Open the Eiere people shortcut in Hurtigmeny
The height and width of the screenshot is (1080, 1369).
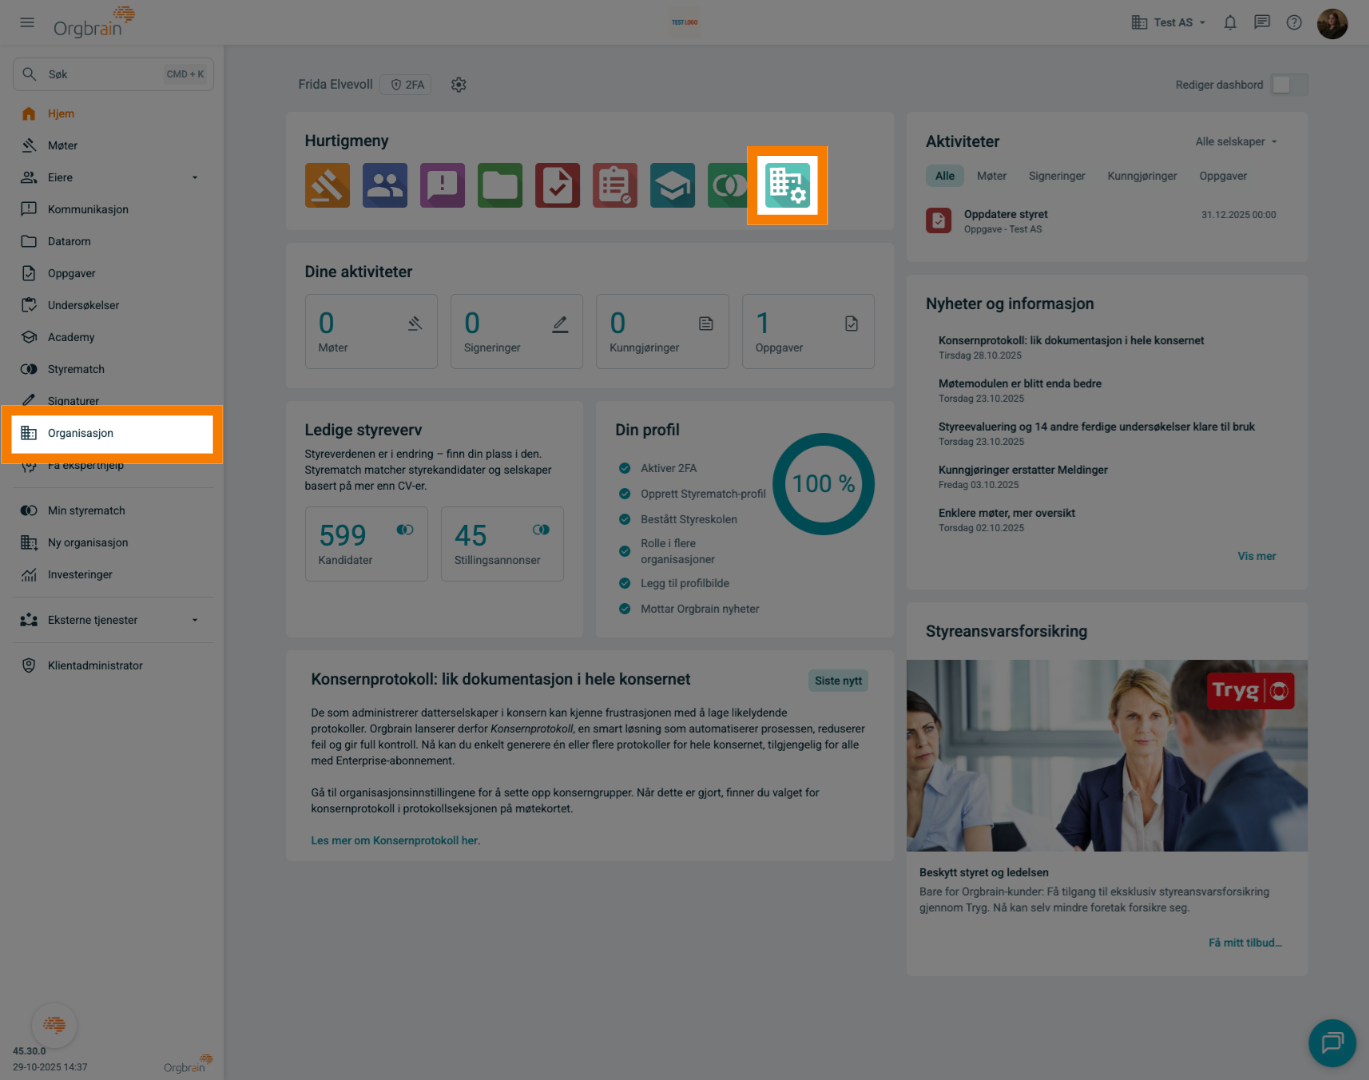click(385, 185)
